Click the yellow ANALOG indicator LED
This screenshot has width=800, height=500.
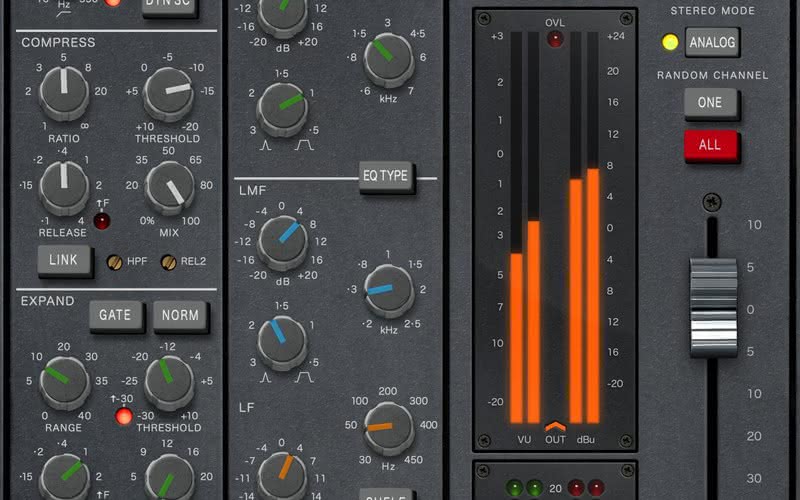coord(669,42)
